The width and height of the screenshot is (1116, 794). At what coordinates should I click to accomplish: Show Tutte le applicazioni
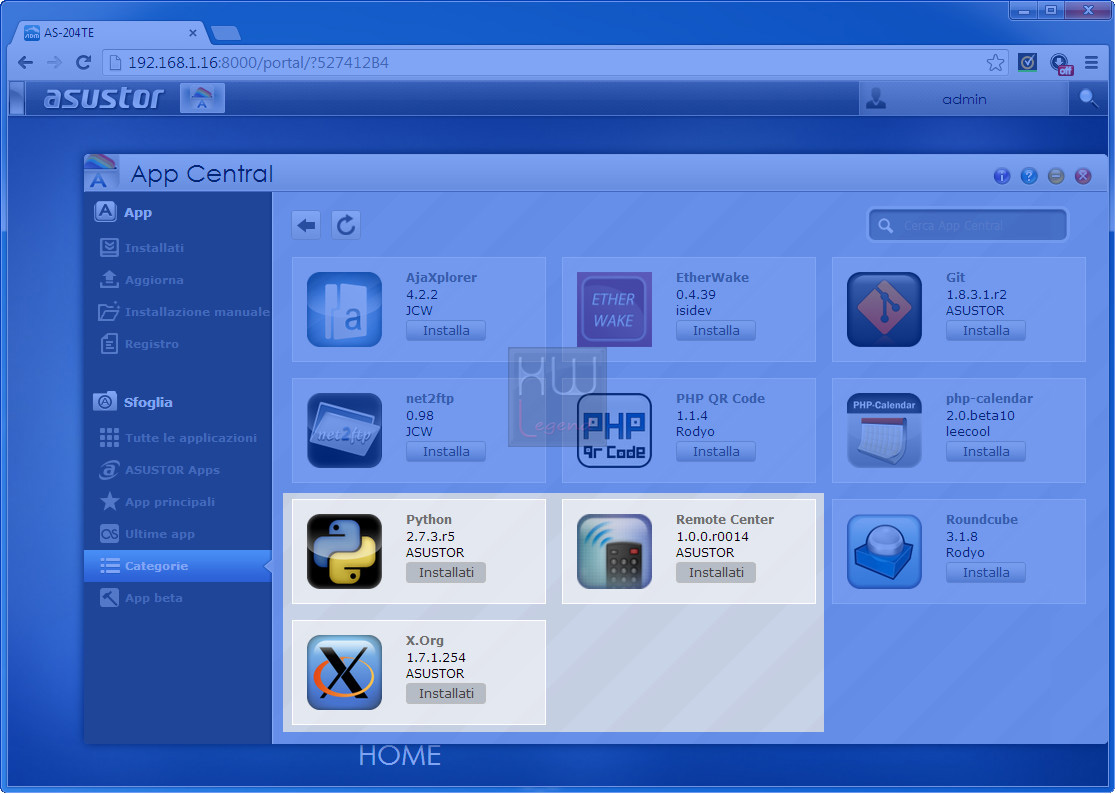click(x=178, y=438)
